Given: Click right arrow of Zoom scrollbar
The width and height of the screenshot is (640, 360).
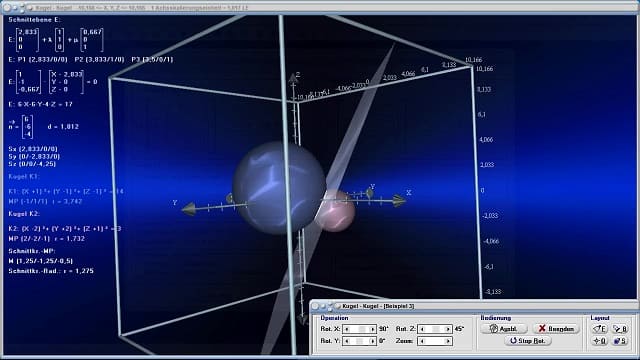Looking at the screenshot, I should (448, 341).
